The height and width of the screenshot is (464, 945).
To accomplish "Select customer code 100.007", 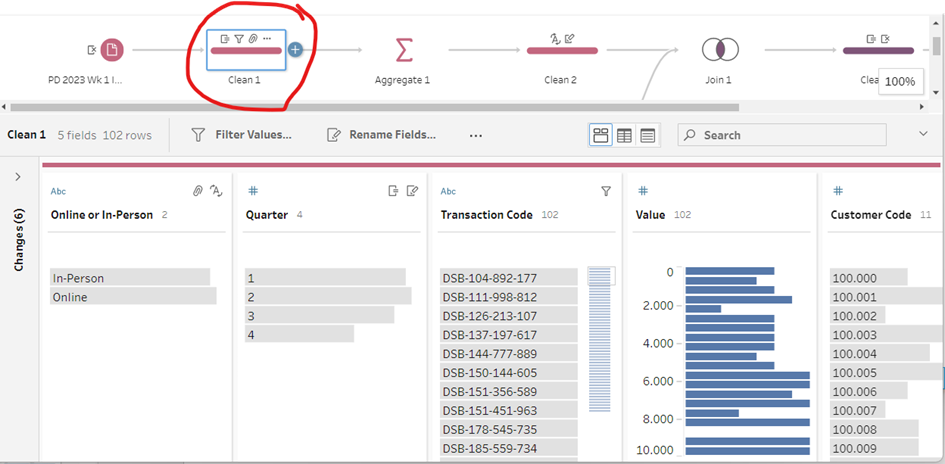I will (x=857, y=410).
